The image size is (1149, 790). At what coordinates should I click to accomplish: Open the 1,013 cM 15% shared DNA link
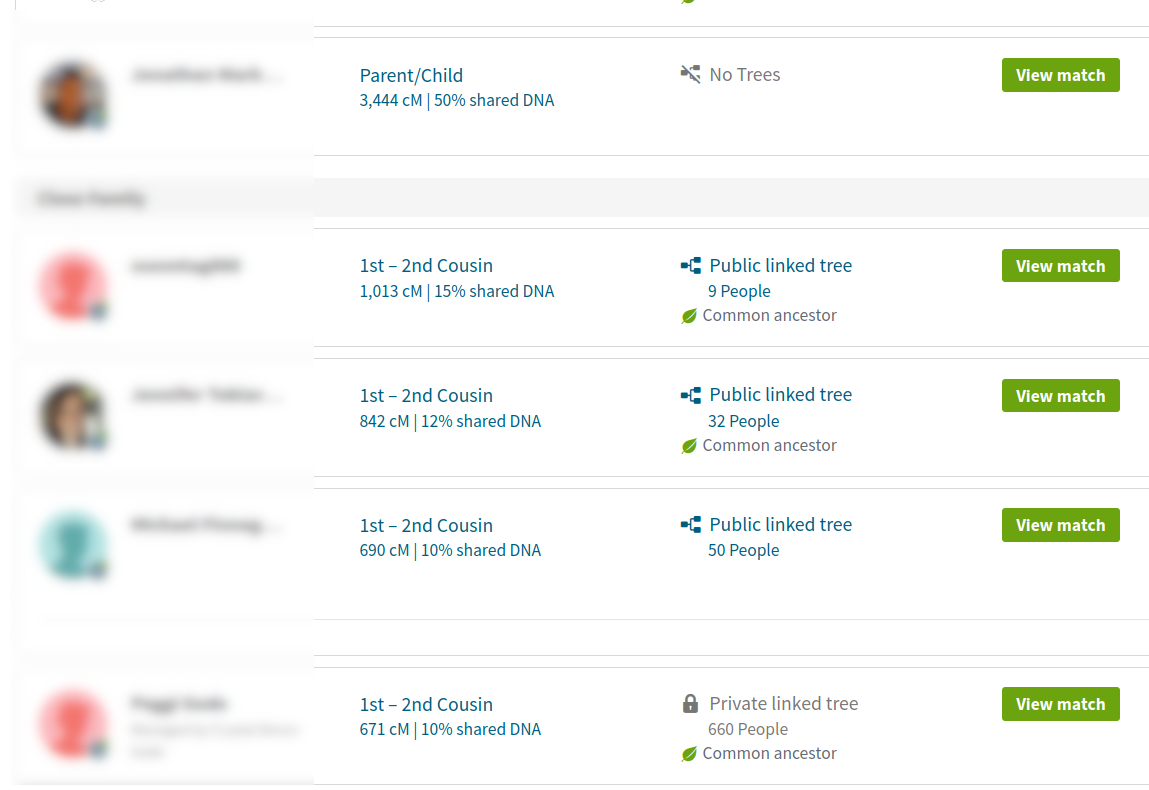[456, 292]
